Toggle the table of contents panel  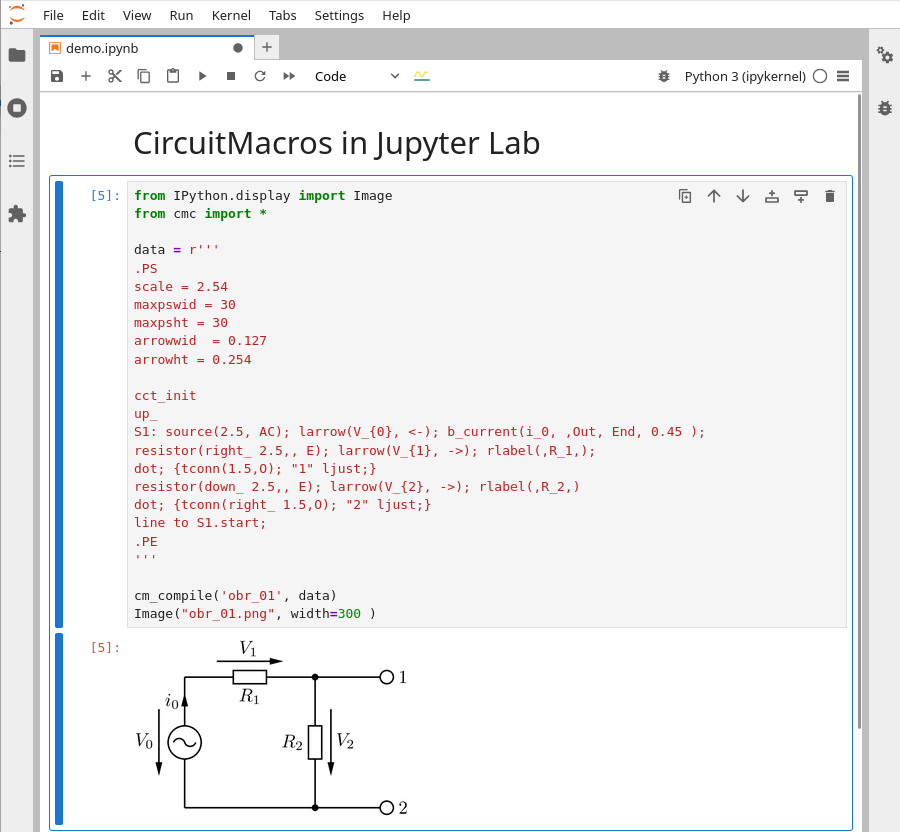pos(17,161)
